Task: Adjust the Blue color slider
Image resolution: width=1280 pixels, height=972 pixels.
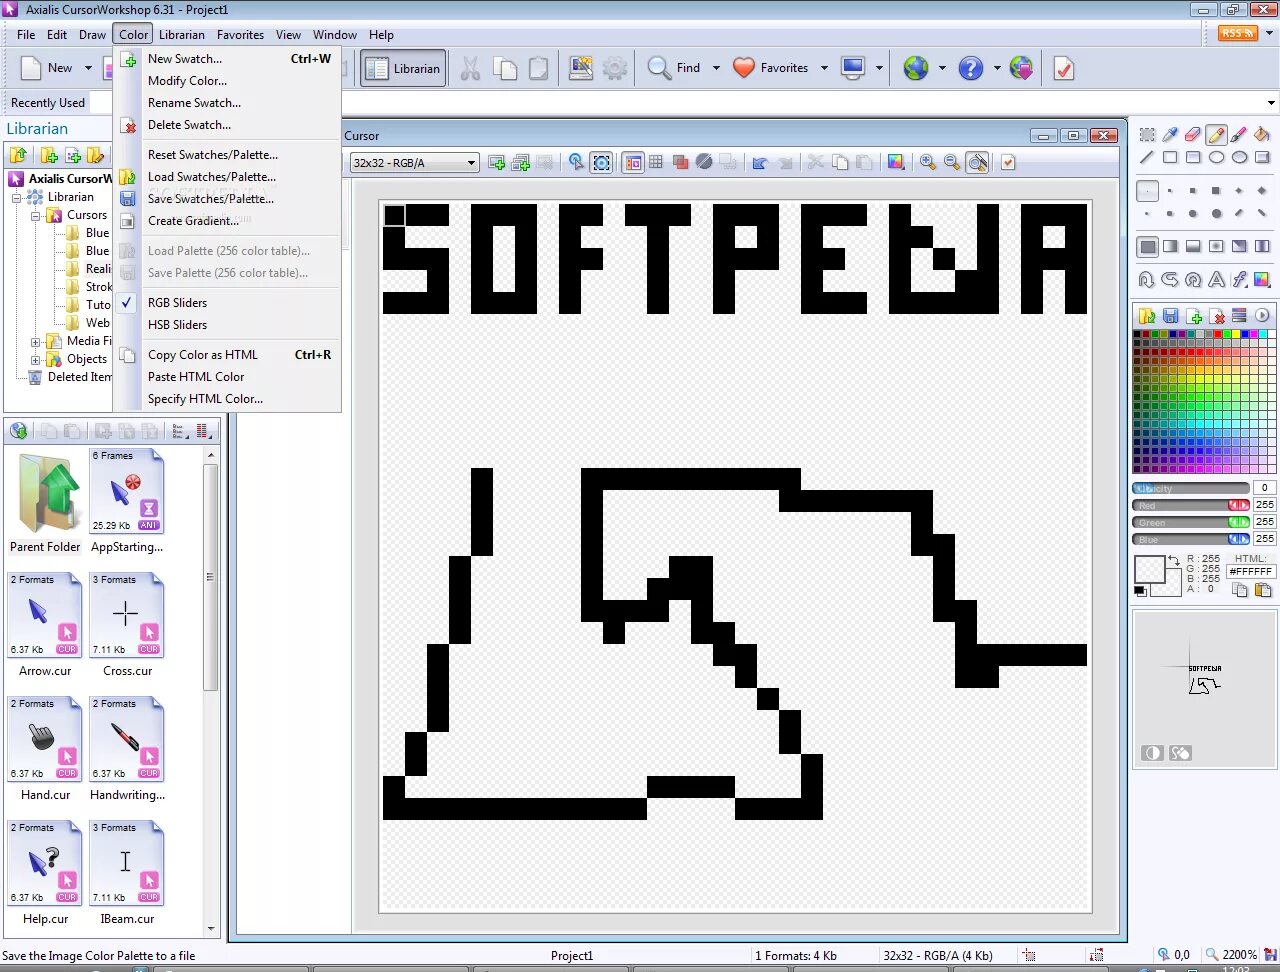Action: coord(1190,539)
